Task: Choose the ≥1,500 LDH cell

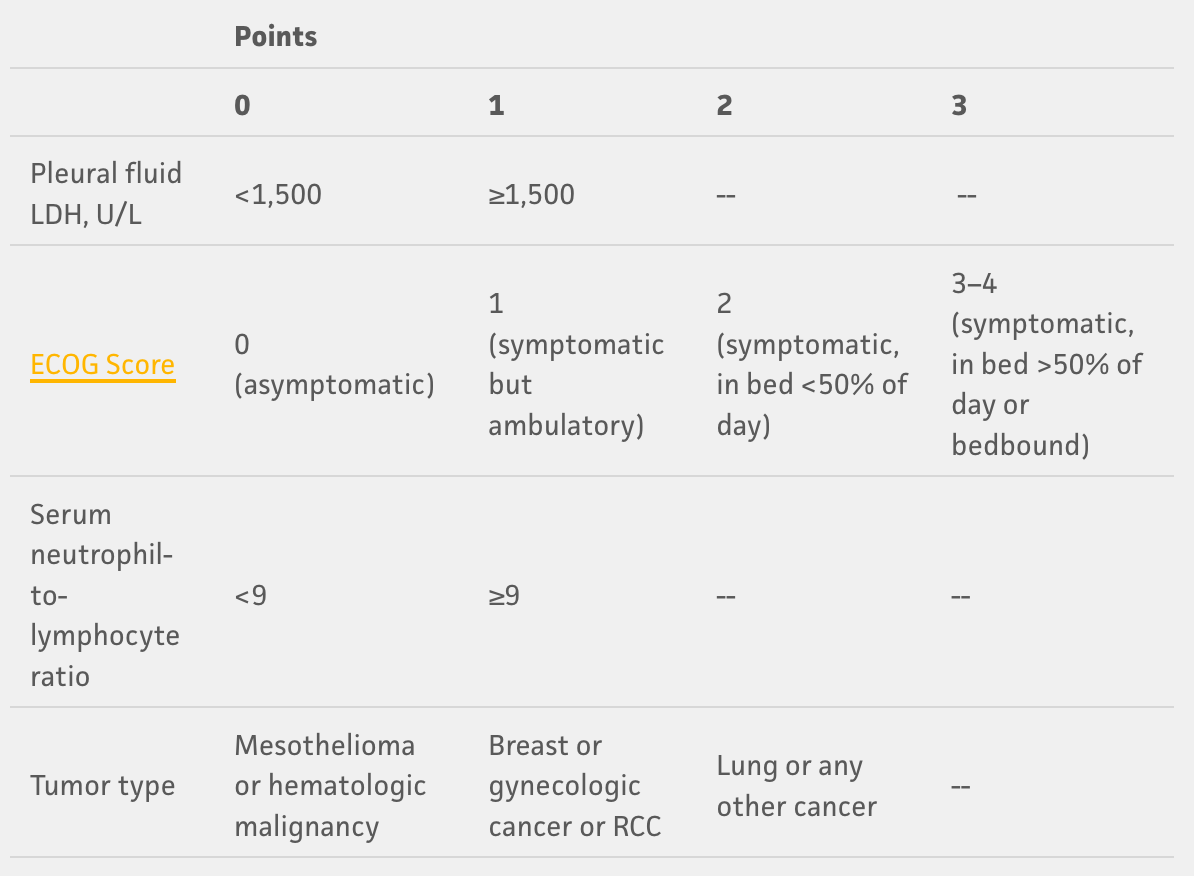Action: coord(531,194)
